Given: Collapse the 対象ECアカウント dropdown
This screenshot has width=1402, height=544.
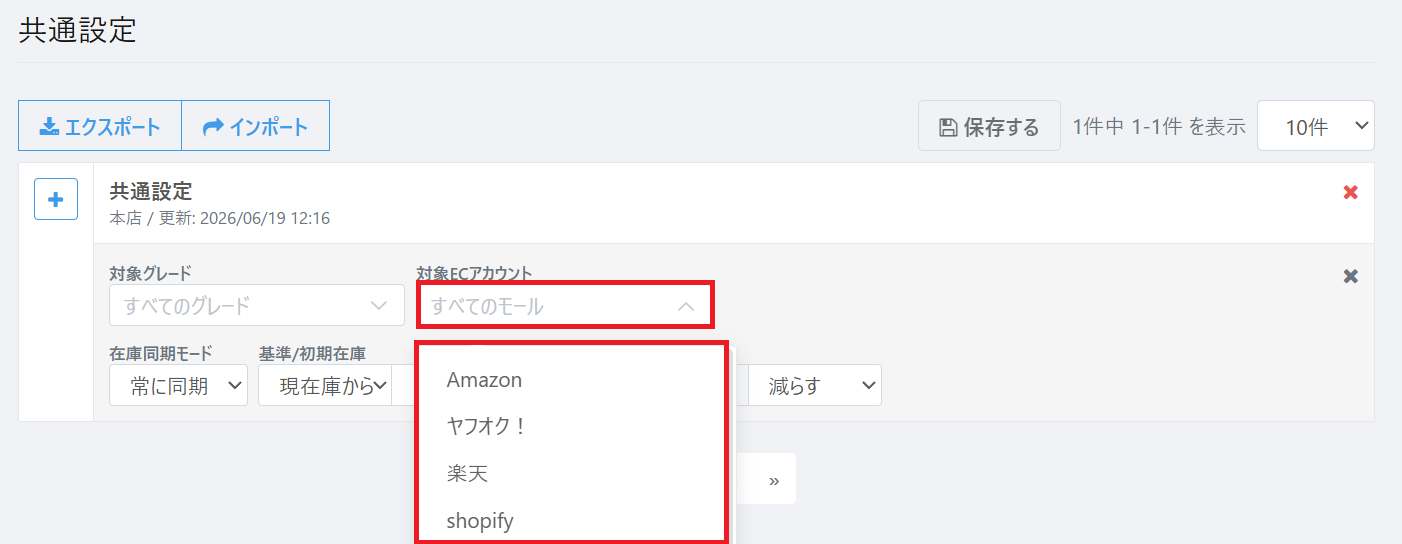Looking at the screenshot, I should [x=565, y=305].
